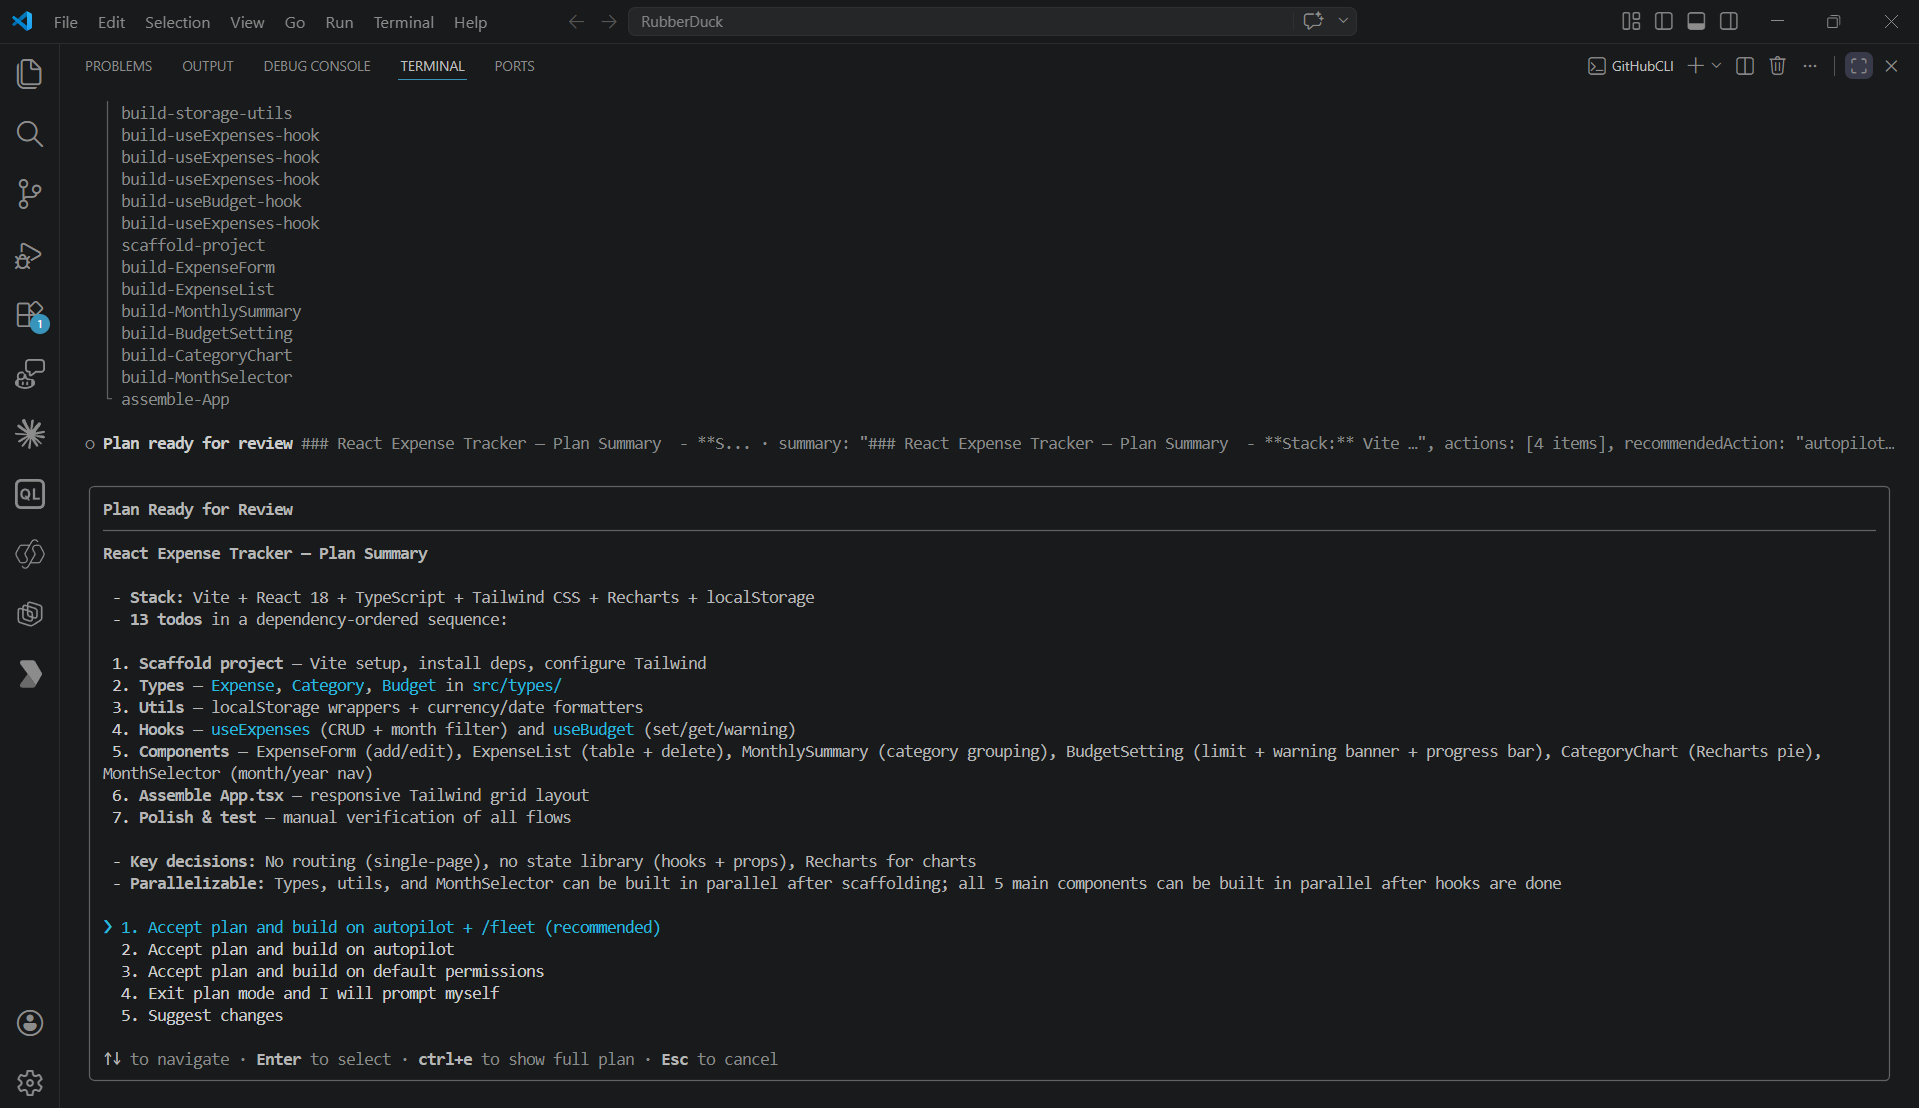1919x1108 pixels.
Task: Split the terminal panel
Action: (x=1745, y=66)
